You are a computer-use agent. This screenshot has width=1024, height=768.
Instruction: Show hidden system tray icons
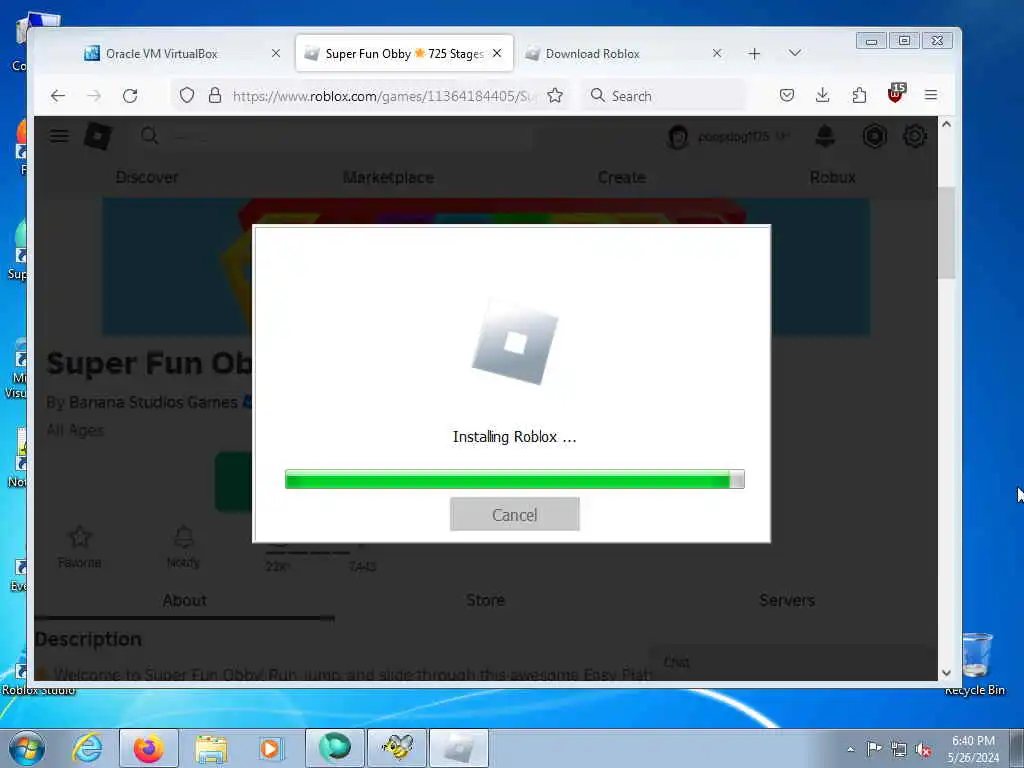850,749
